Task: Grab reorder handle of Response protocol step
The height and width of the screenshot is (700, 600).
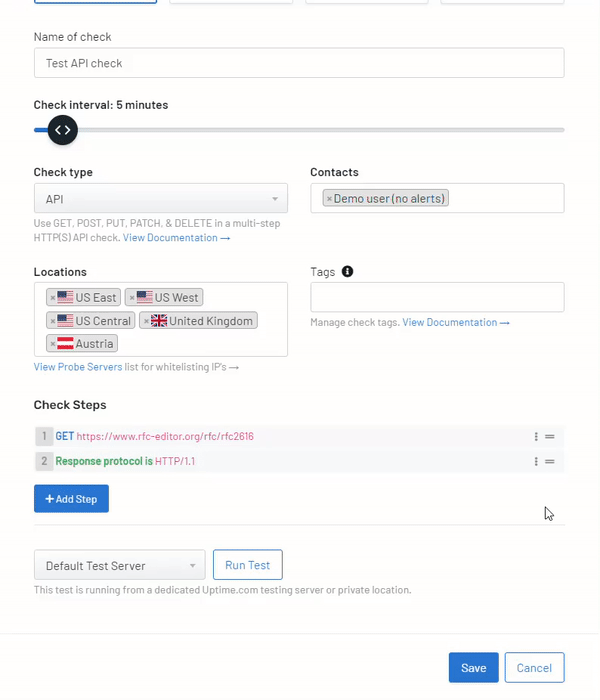Action: click(550, 461)
